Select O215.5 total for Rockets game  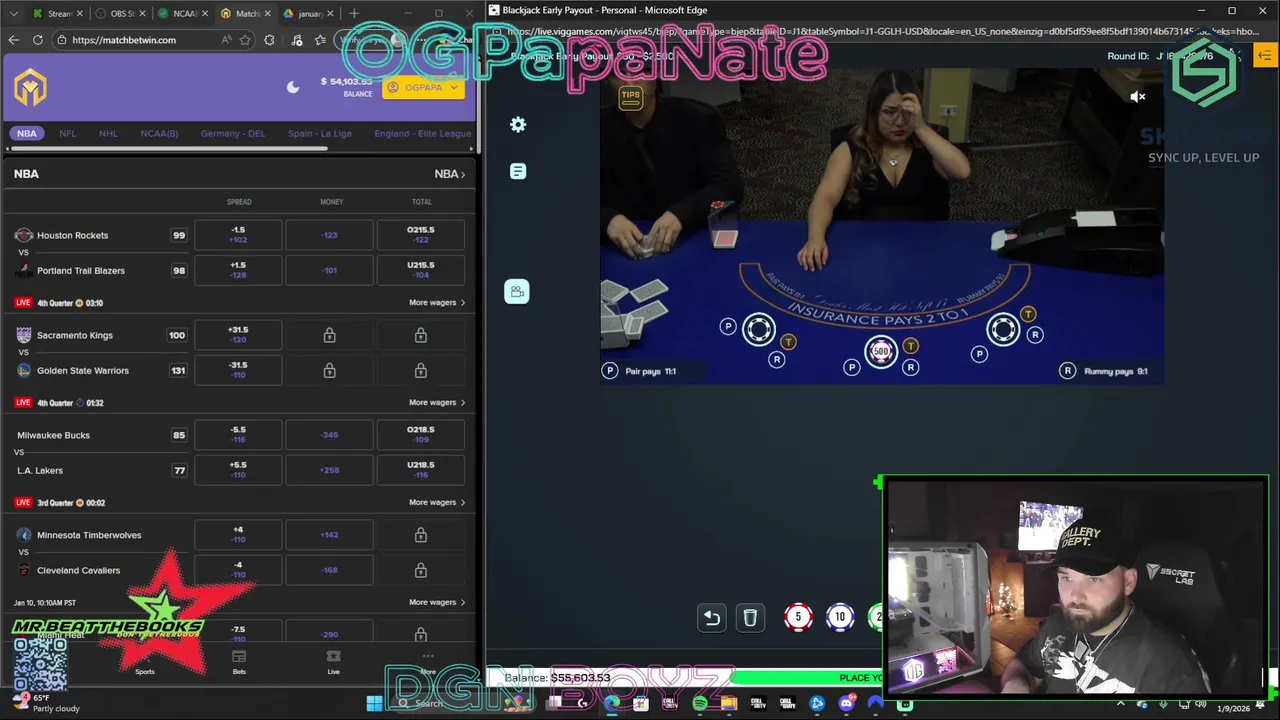420,235
